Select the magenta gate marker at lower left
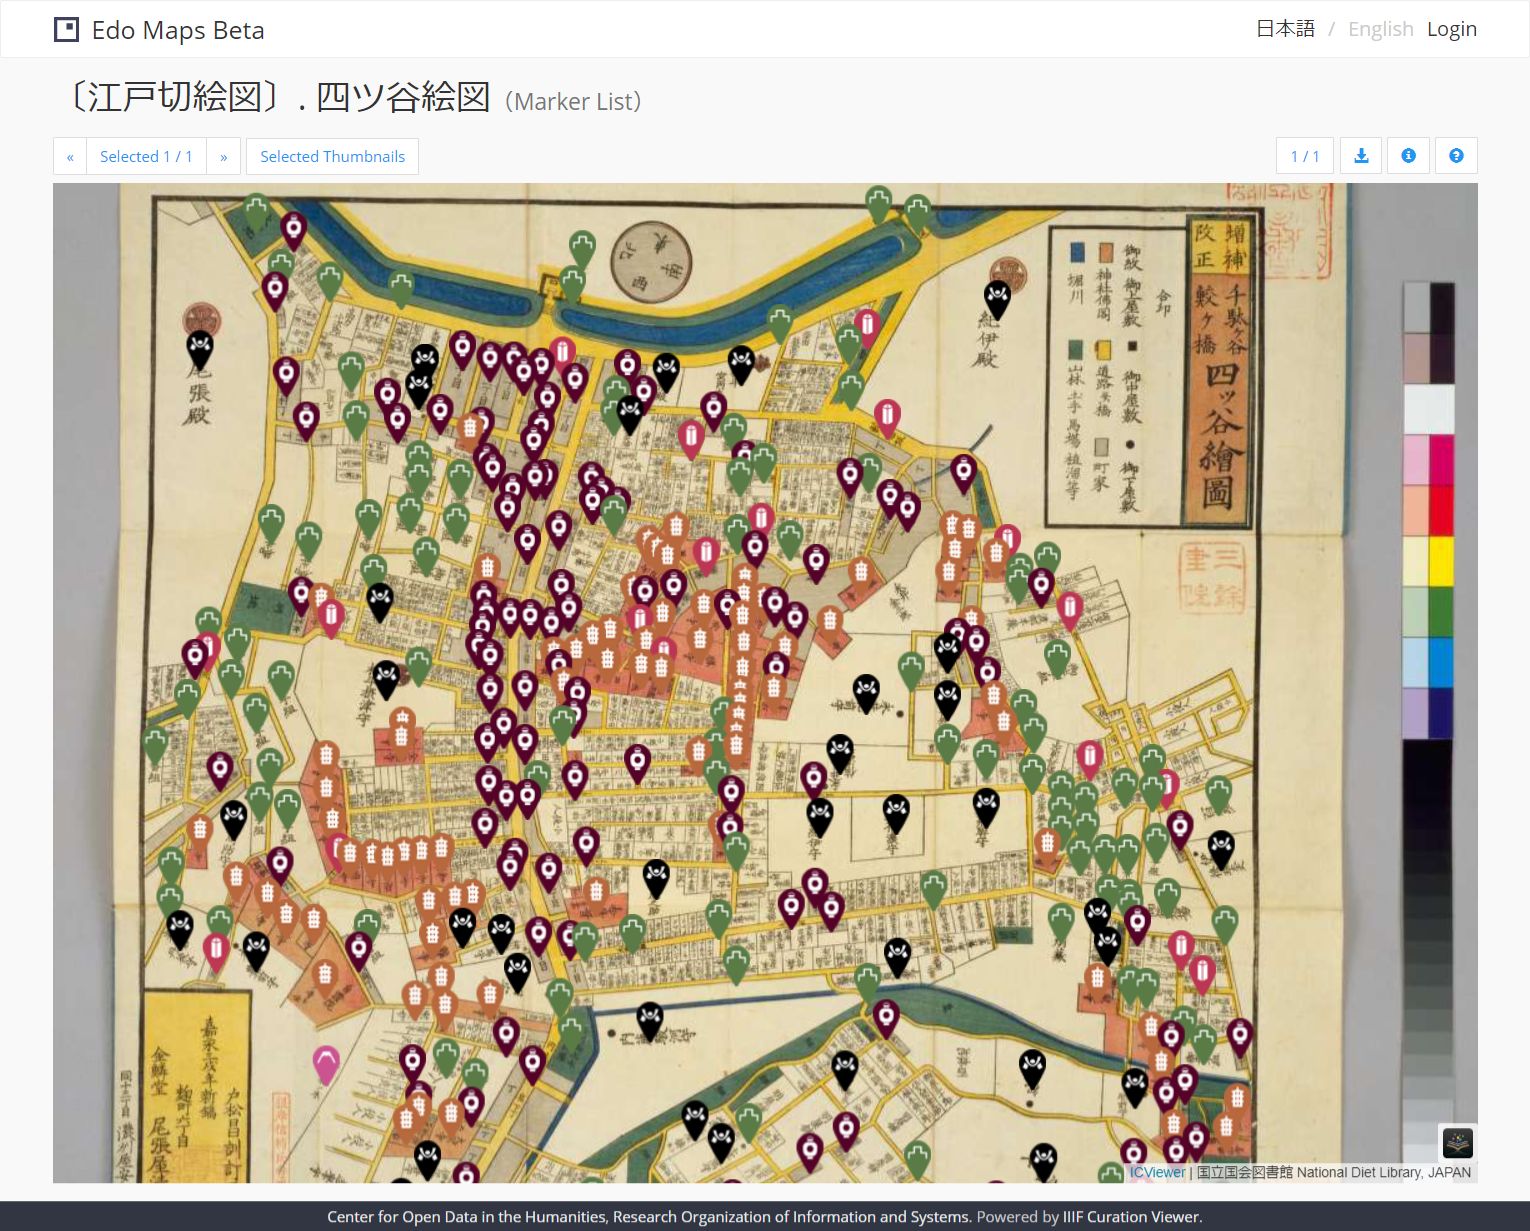Image resolution: width=1530 pixels, height=1231 pixels. click(326, 1065)
